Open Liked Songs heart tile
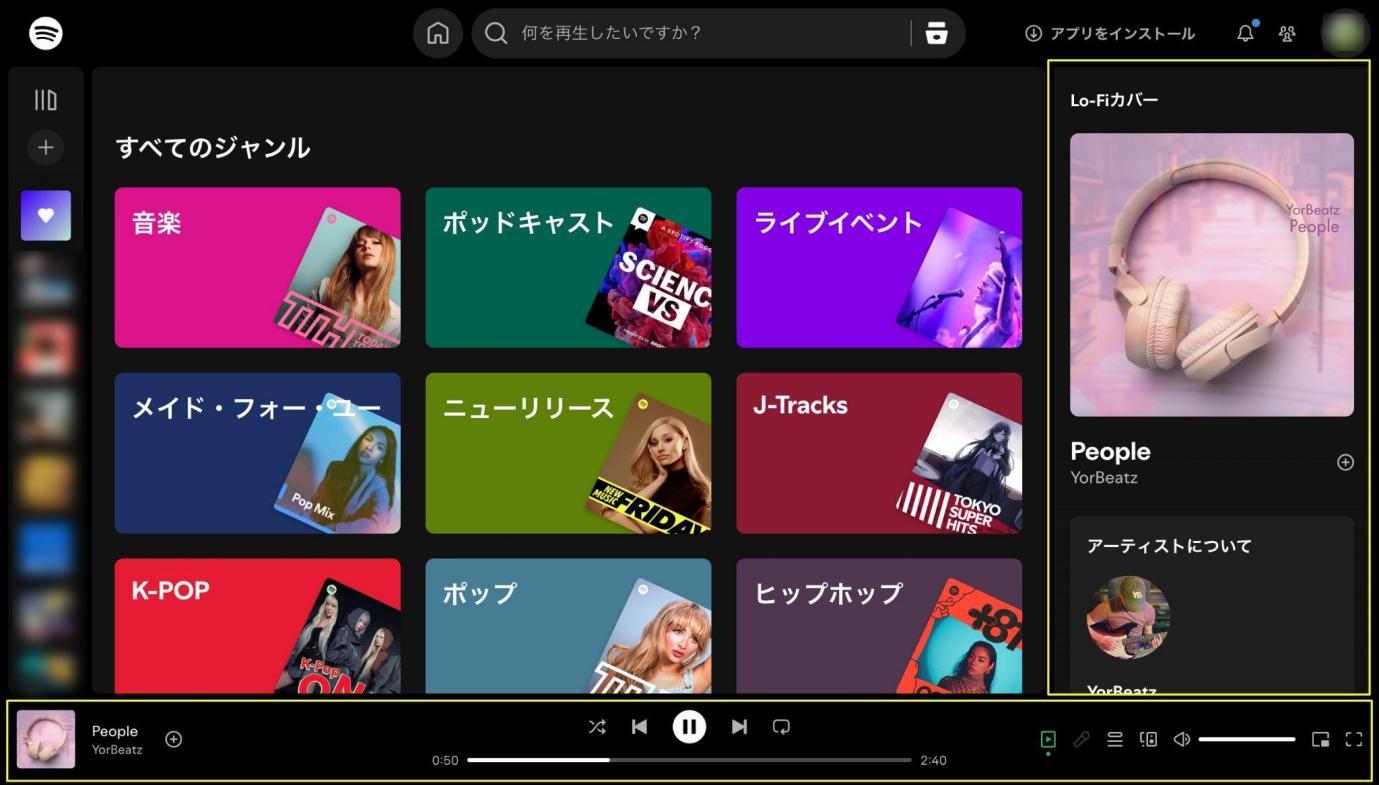 click(x=46, y=215)
